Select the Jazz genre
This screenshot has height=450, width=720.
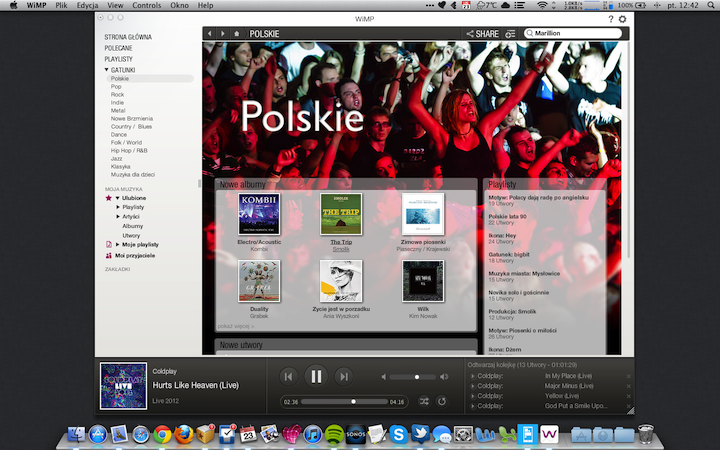[x=116, y=158]
